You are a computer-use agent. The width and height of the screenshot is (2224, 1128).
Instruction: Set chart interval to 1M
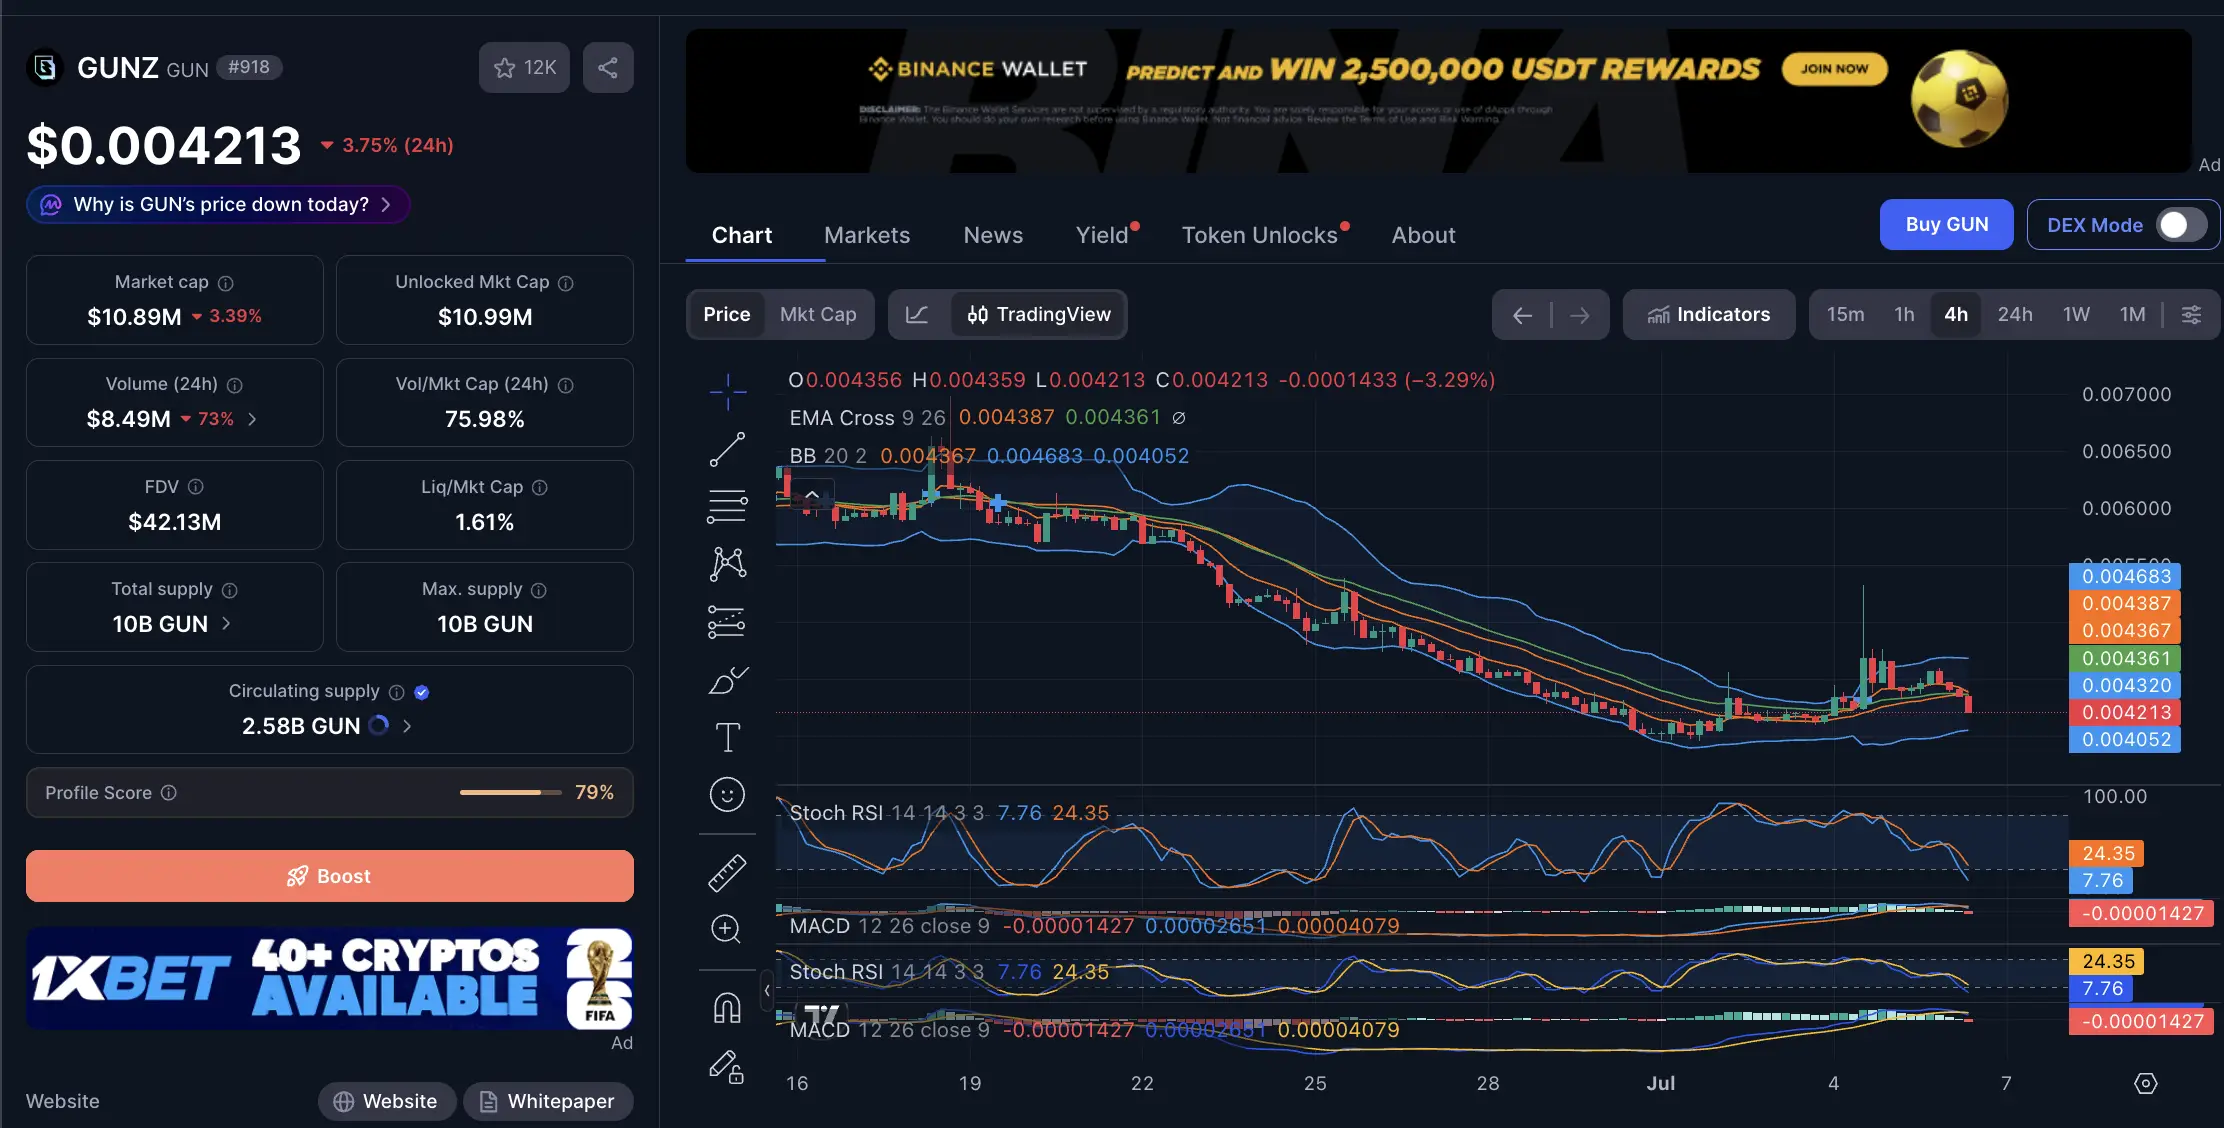2132,315
